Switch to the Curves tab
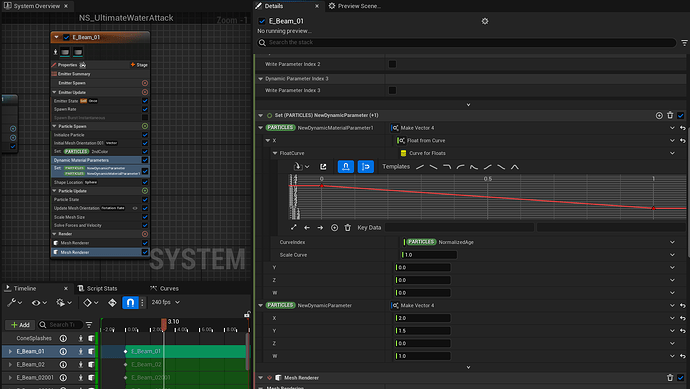690x389 pixels. coord(164,289)
